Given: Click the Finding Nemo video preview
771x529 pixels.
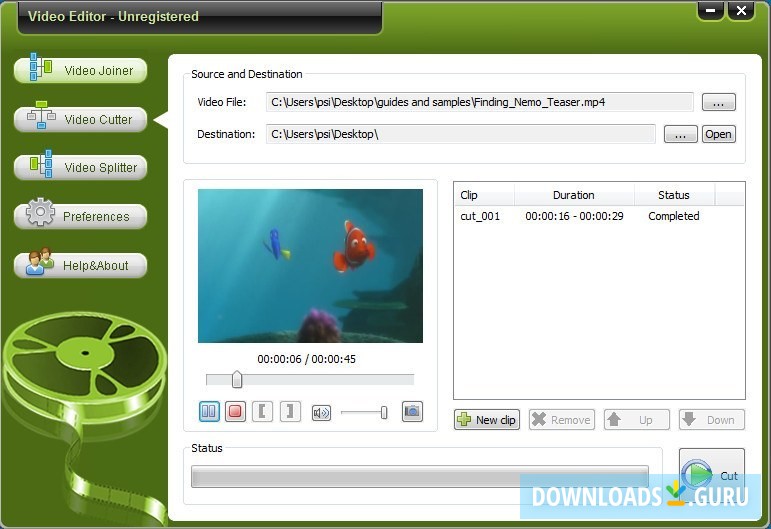Looking at the screenshot, I should tap(310, 266).
